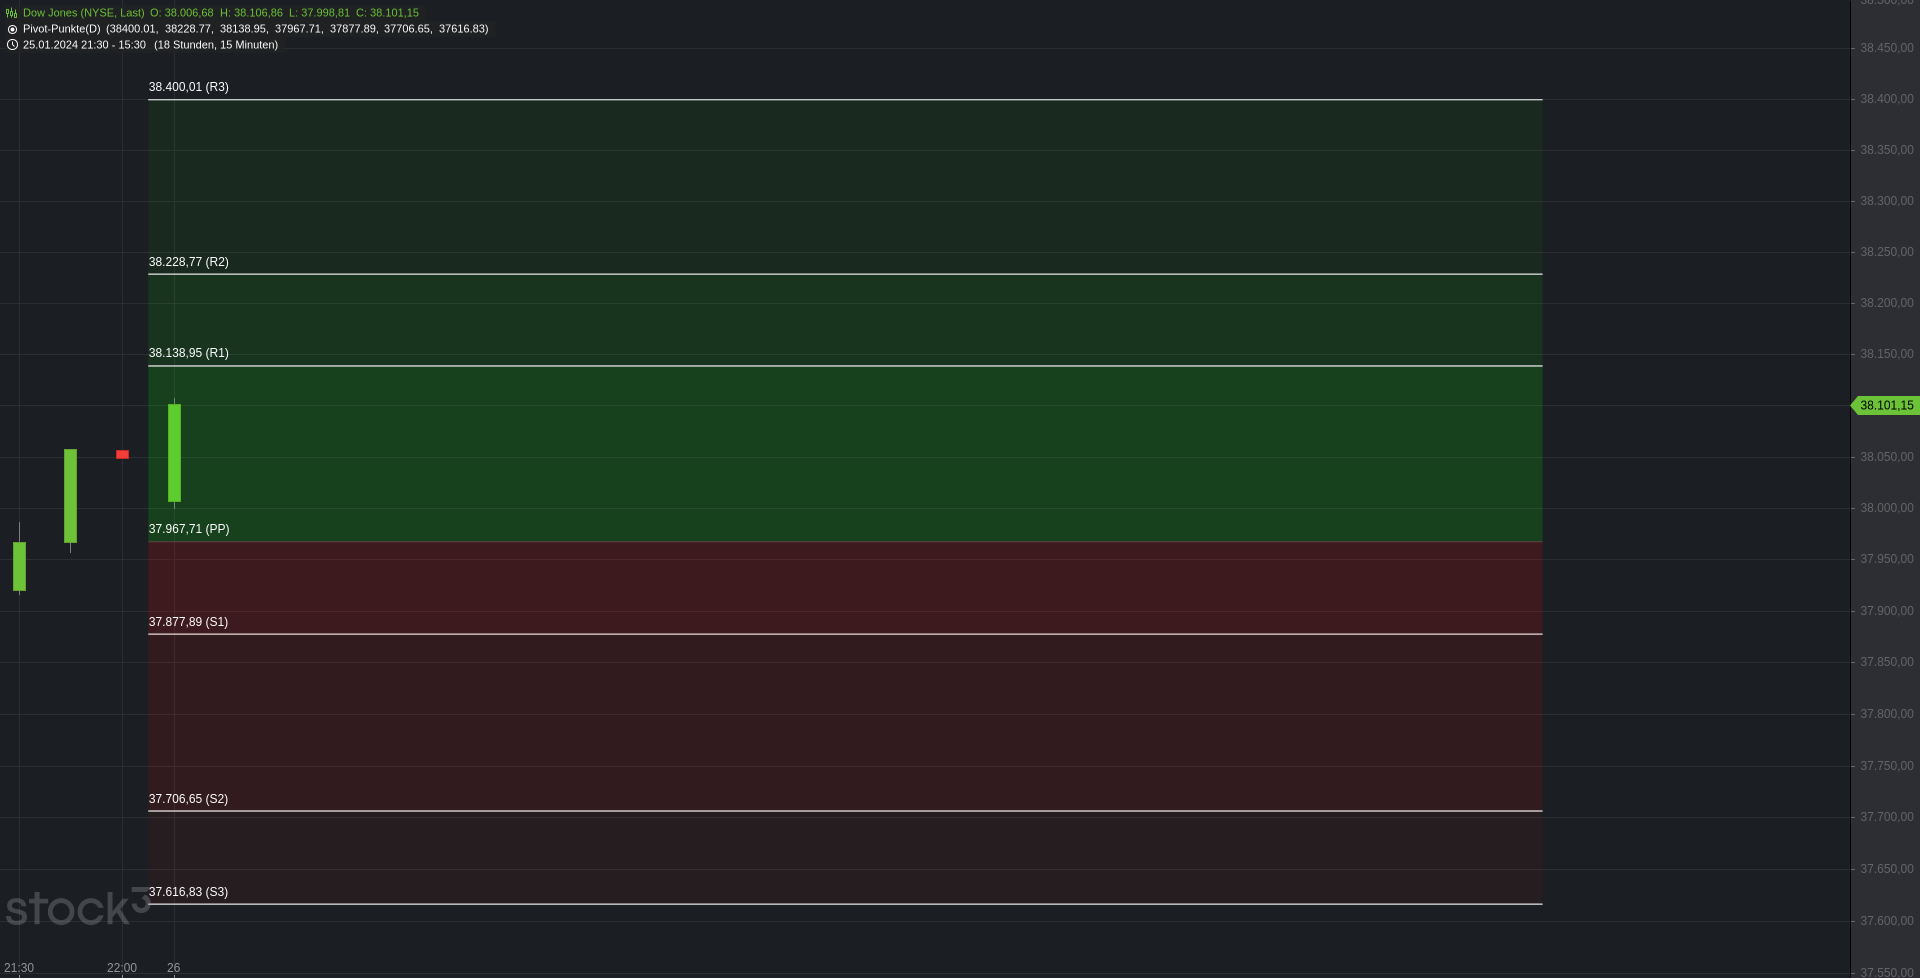Click the 18 Stunden, 15 Minuten time range label
Viewport: 1920px width, 978px height.
216,45
